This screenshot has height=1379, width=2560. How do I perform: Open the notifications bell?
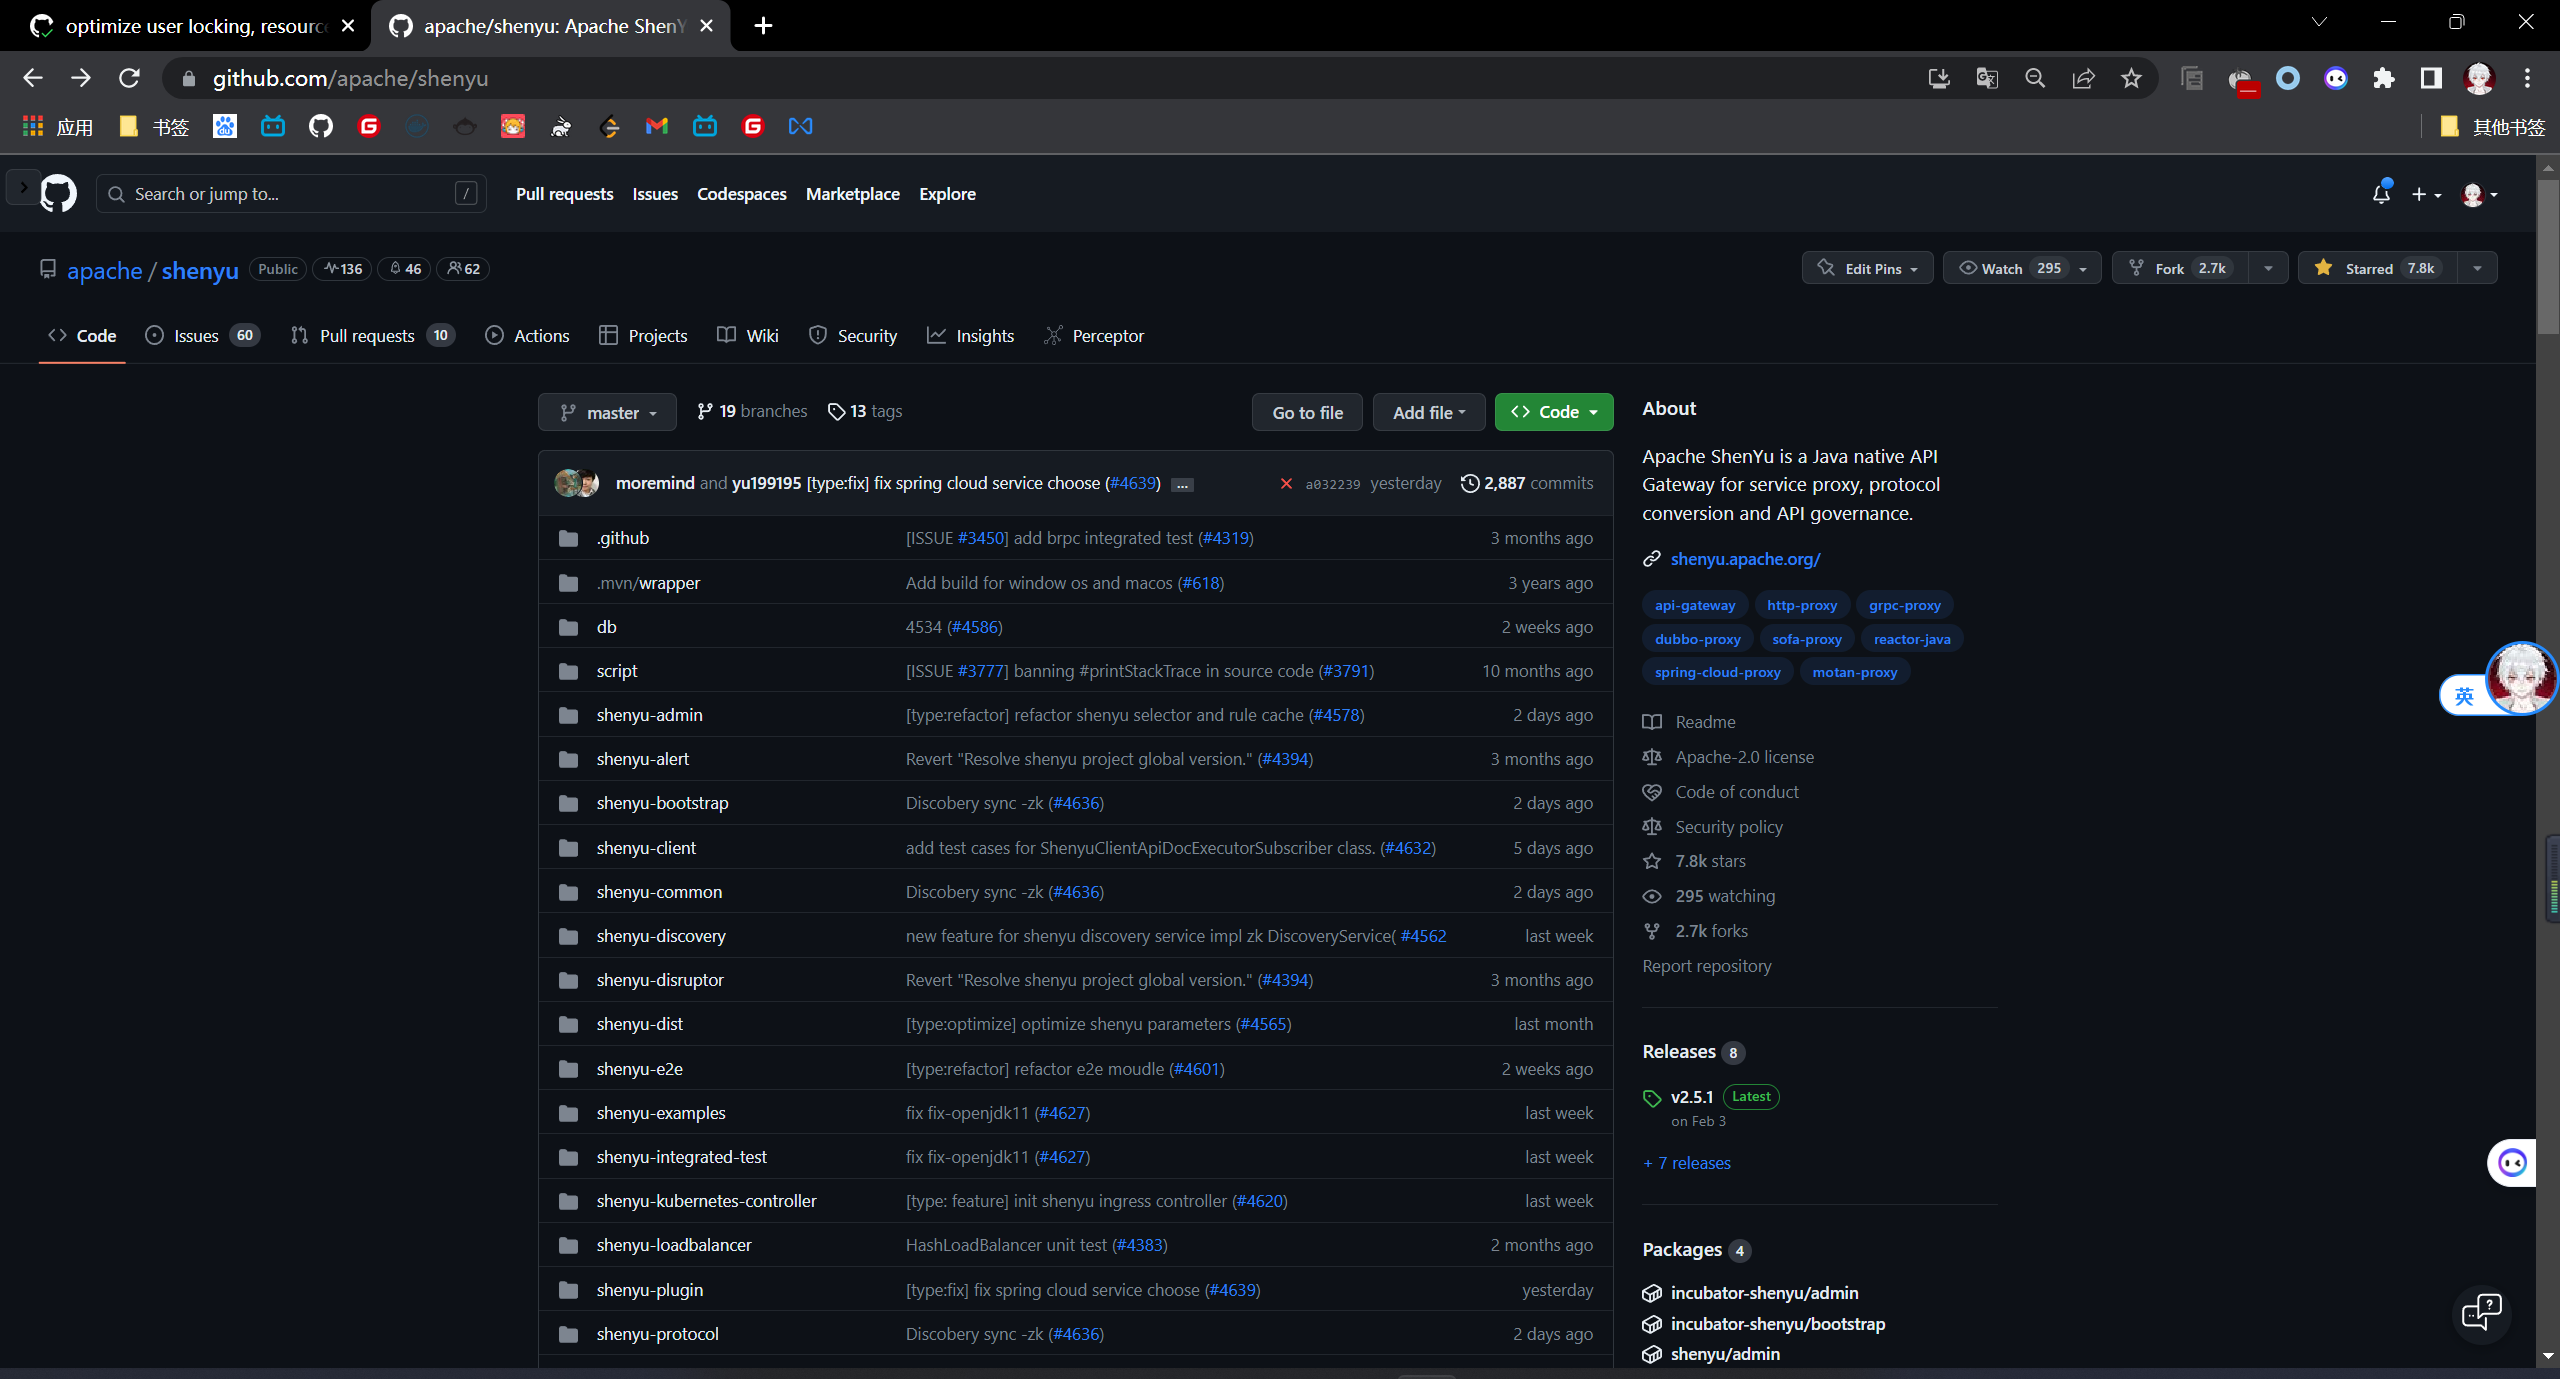(x=2381, y=194)
